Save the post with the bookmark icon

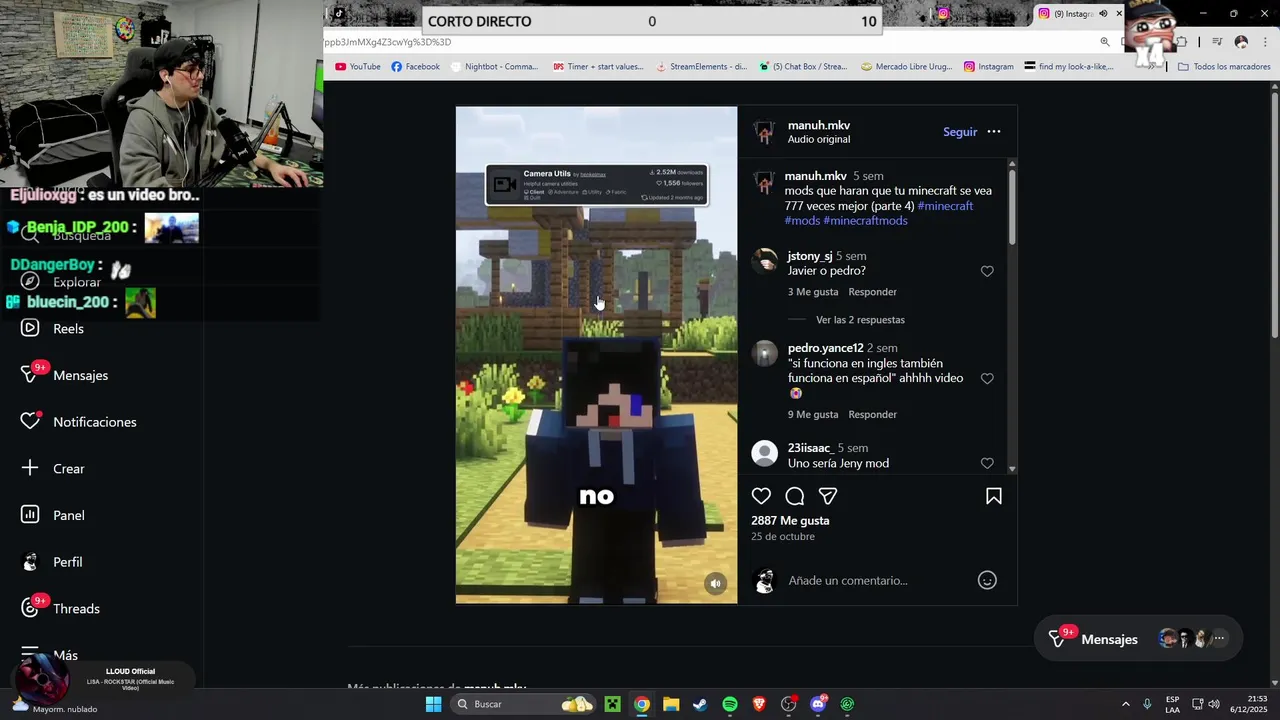(994, 496)
